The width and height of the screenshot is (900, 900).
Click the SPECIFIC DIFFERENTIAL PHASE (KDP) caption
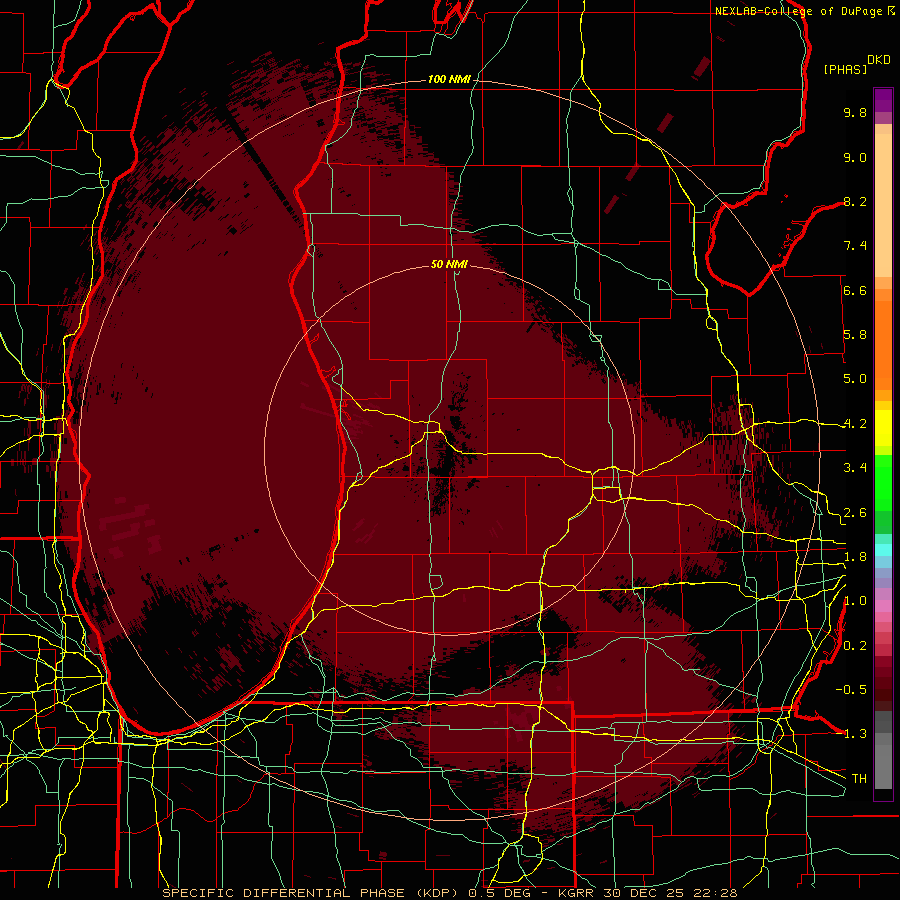tap(312, 893)
